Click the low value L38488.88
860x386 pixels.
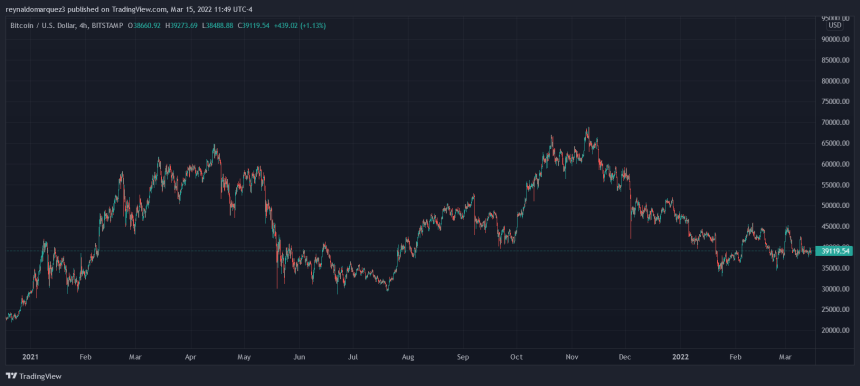pos(217,25)
